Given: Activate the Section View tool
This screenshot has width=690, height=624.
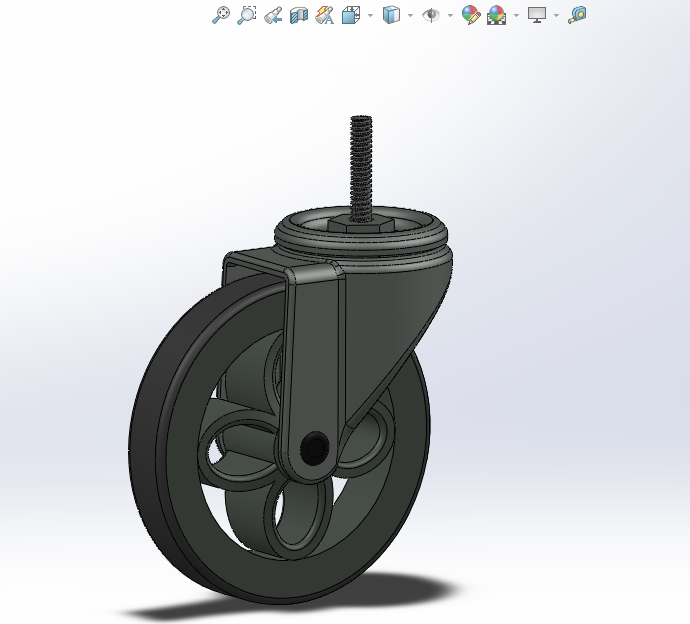Looking at the screenshot, I should pyautogui.click(x=299, y=15).
